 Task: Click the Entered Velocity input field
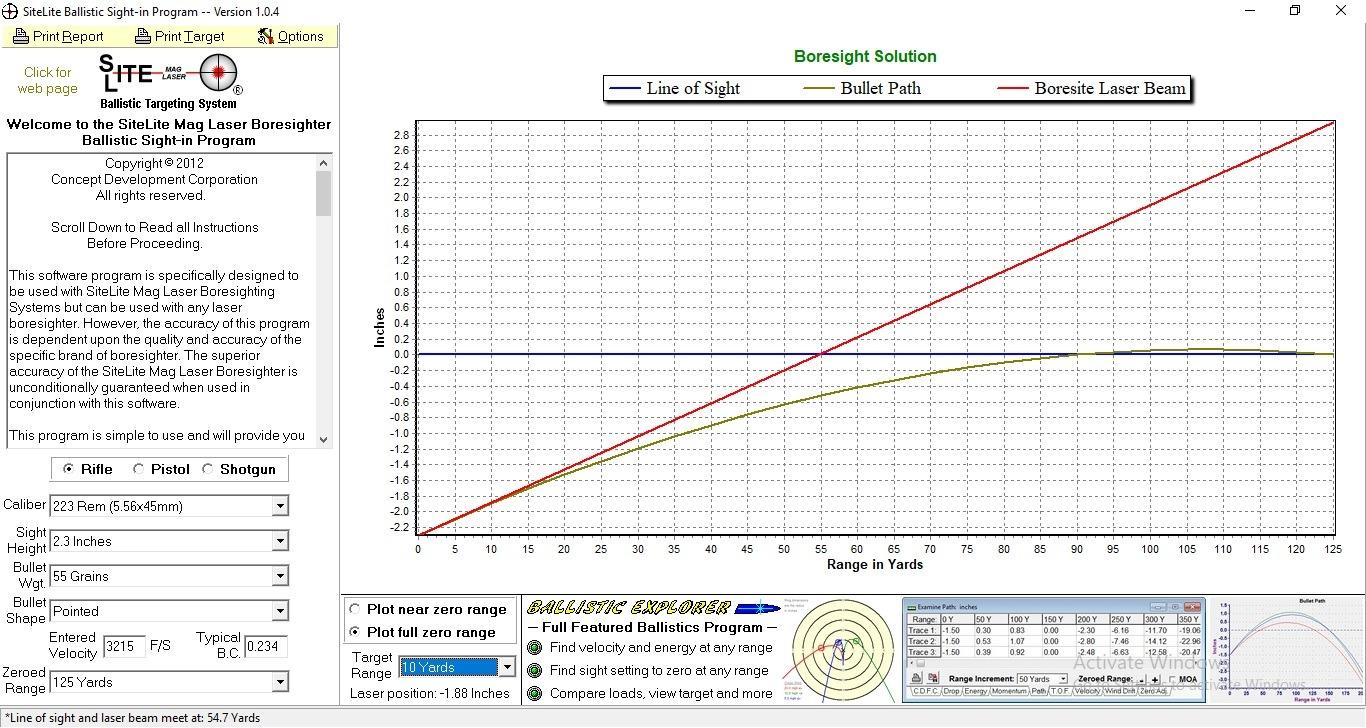[x=124, y=646]
